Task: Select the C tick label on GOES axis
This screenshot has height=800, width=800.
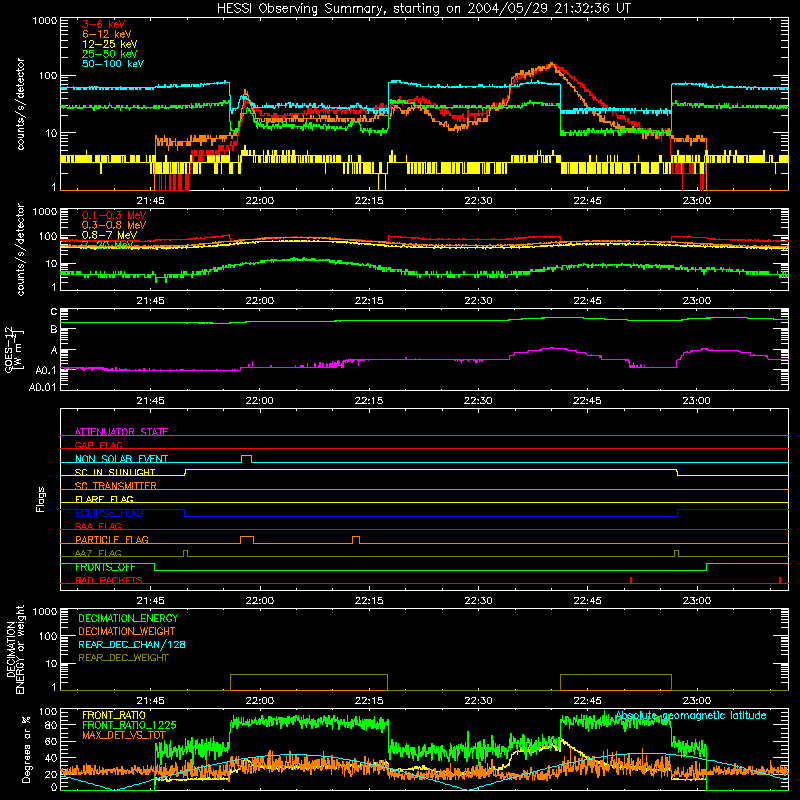Action: coord(54,312)
